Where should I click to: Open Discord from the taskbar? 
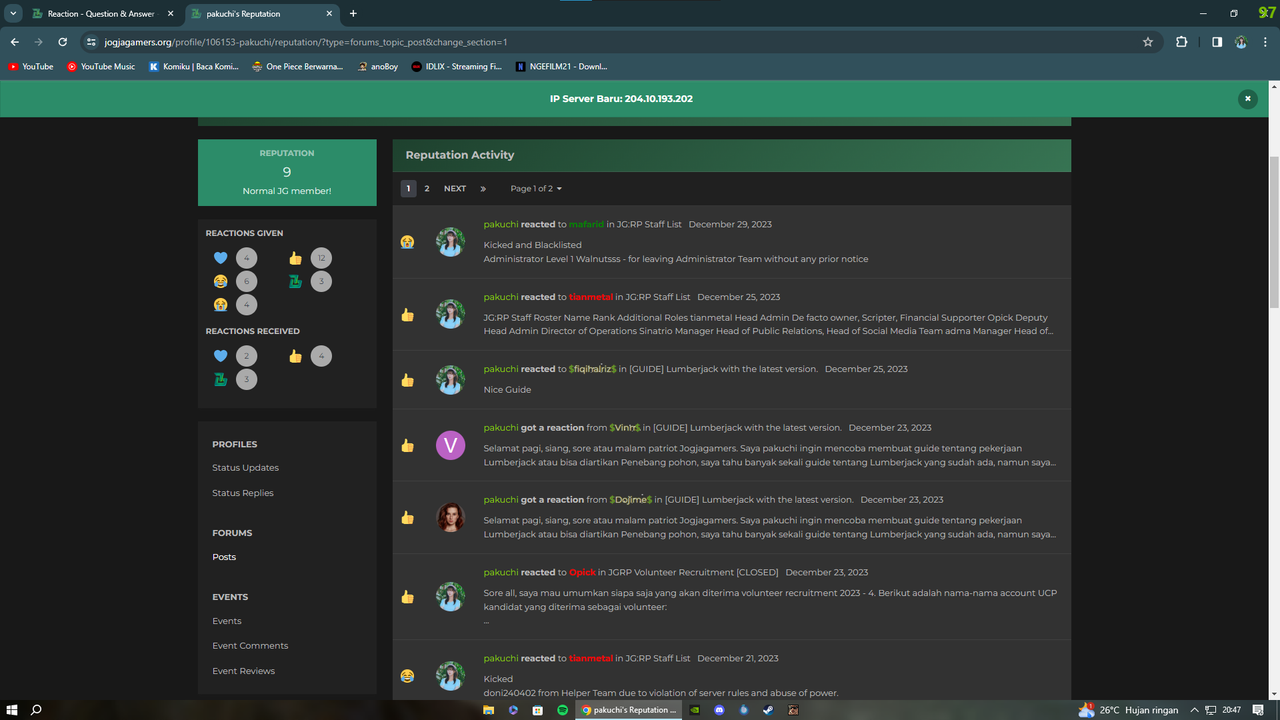pyautogui.click(x=719, y=710)
